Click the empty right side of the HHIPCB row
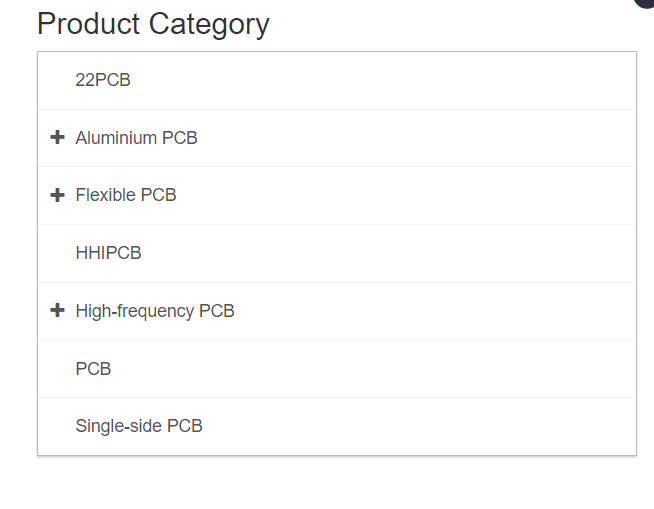This screenshot has height=509, width=654. click(450, 253)
